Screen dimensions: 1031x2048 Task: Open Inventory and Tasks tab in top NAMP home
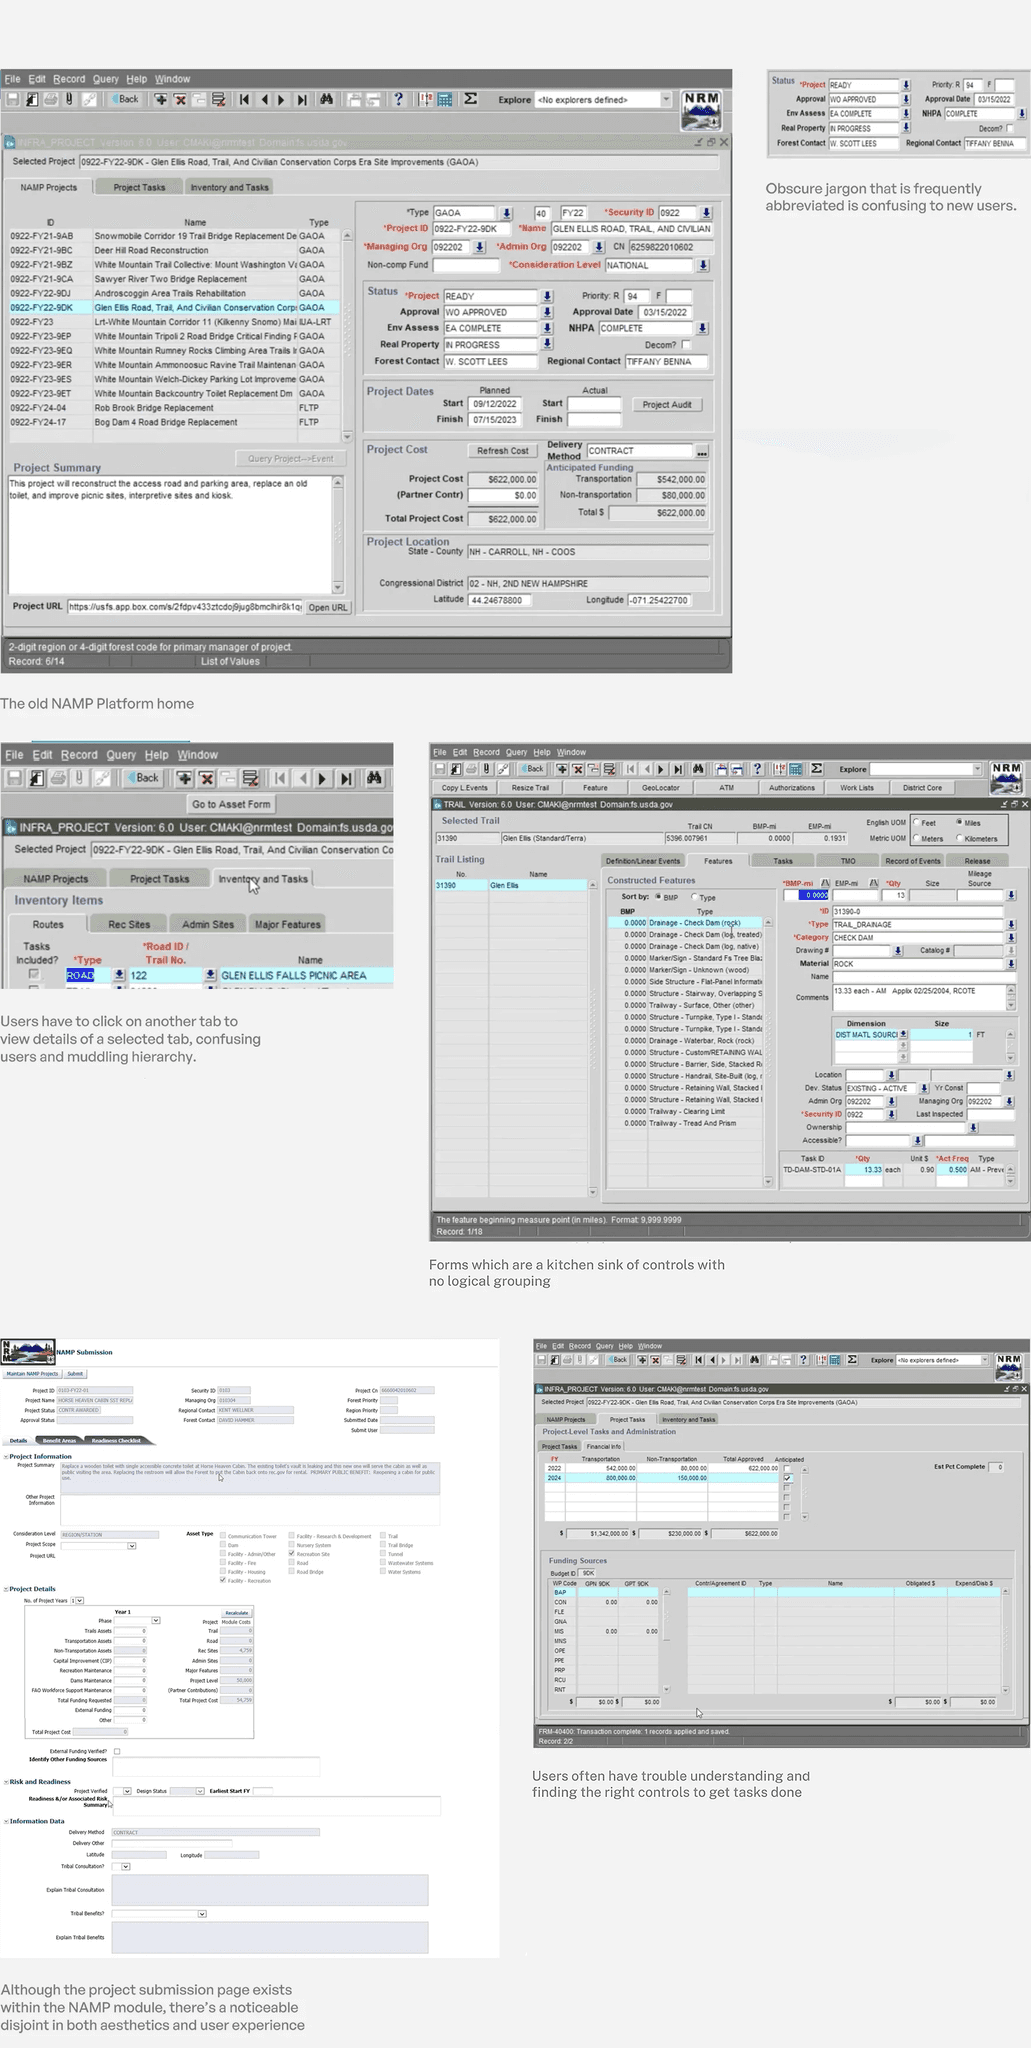point(230,187)
